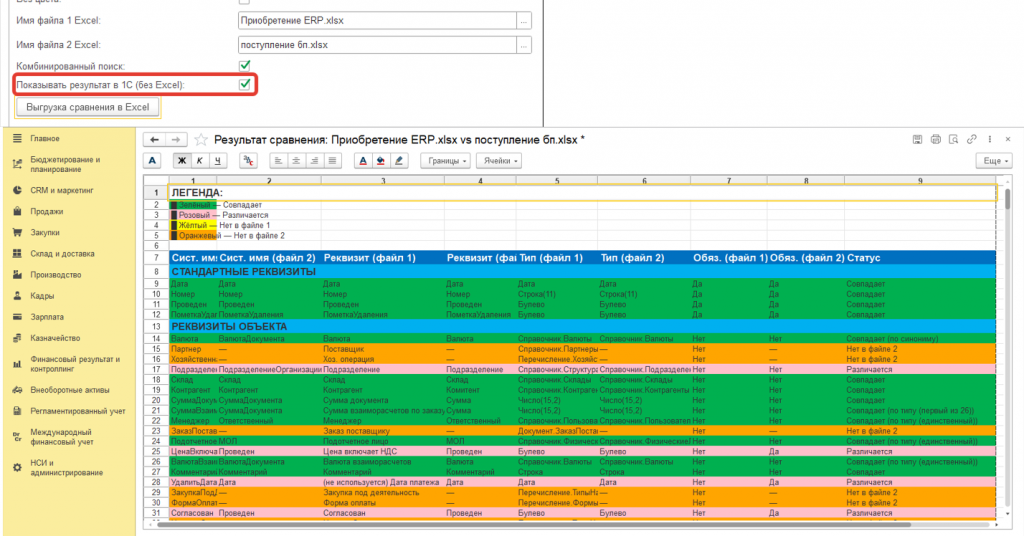1024x536 pixels.
Task: Browse for file 2 with ellipsis button
Action: [x=524, y=45]
